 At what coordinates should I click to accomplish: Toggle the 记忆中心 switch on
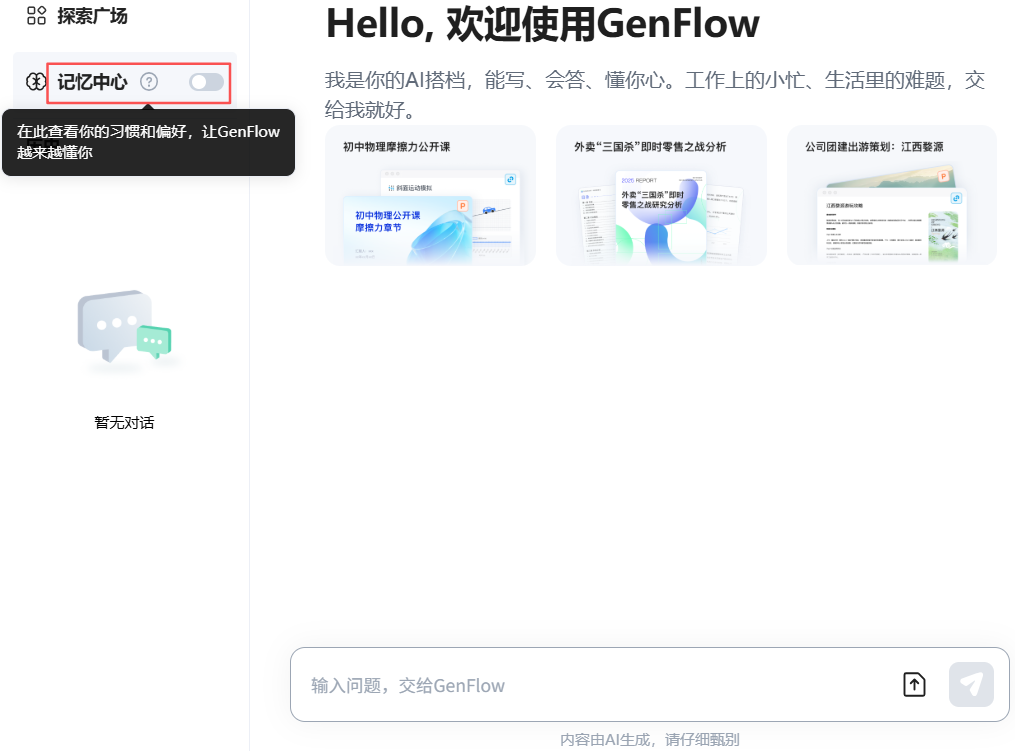click(x=206, y=82)
